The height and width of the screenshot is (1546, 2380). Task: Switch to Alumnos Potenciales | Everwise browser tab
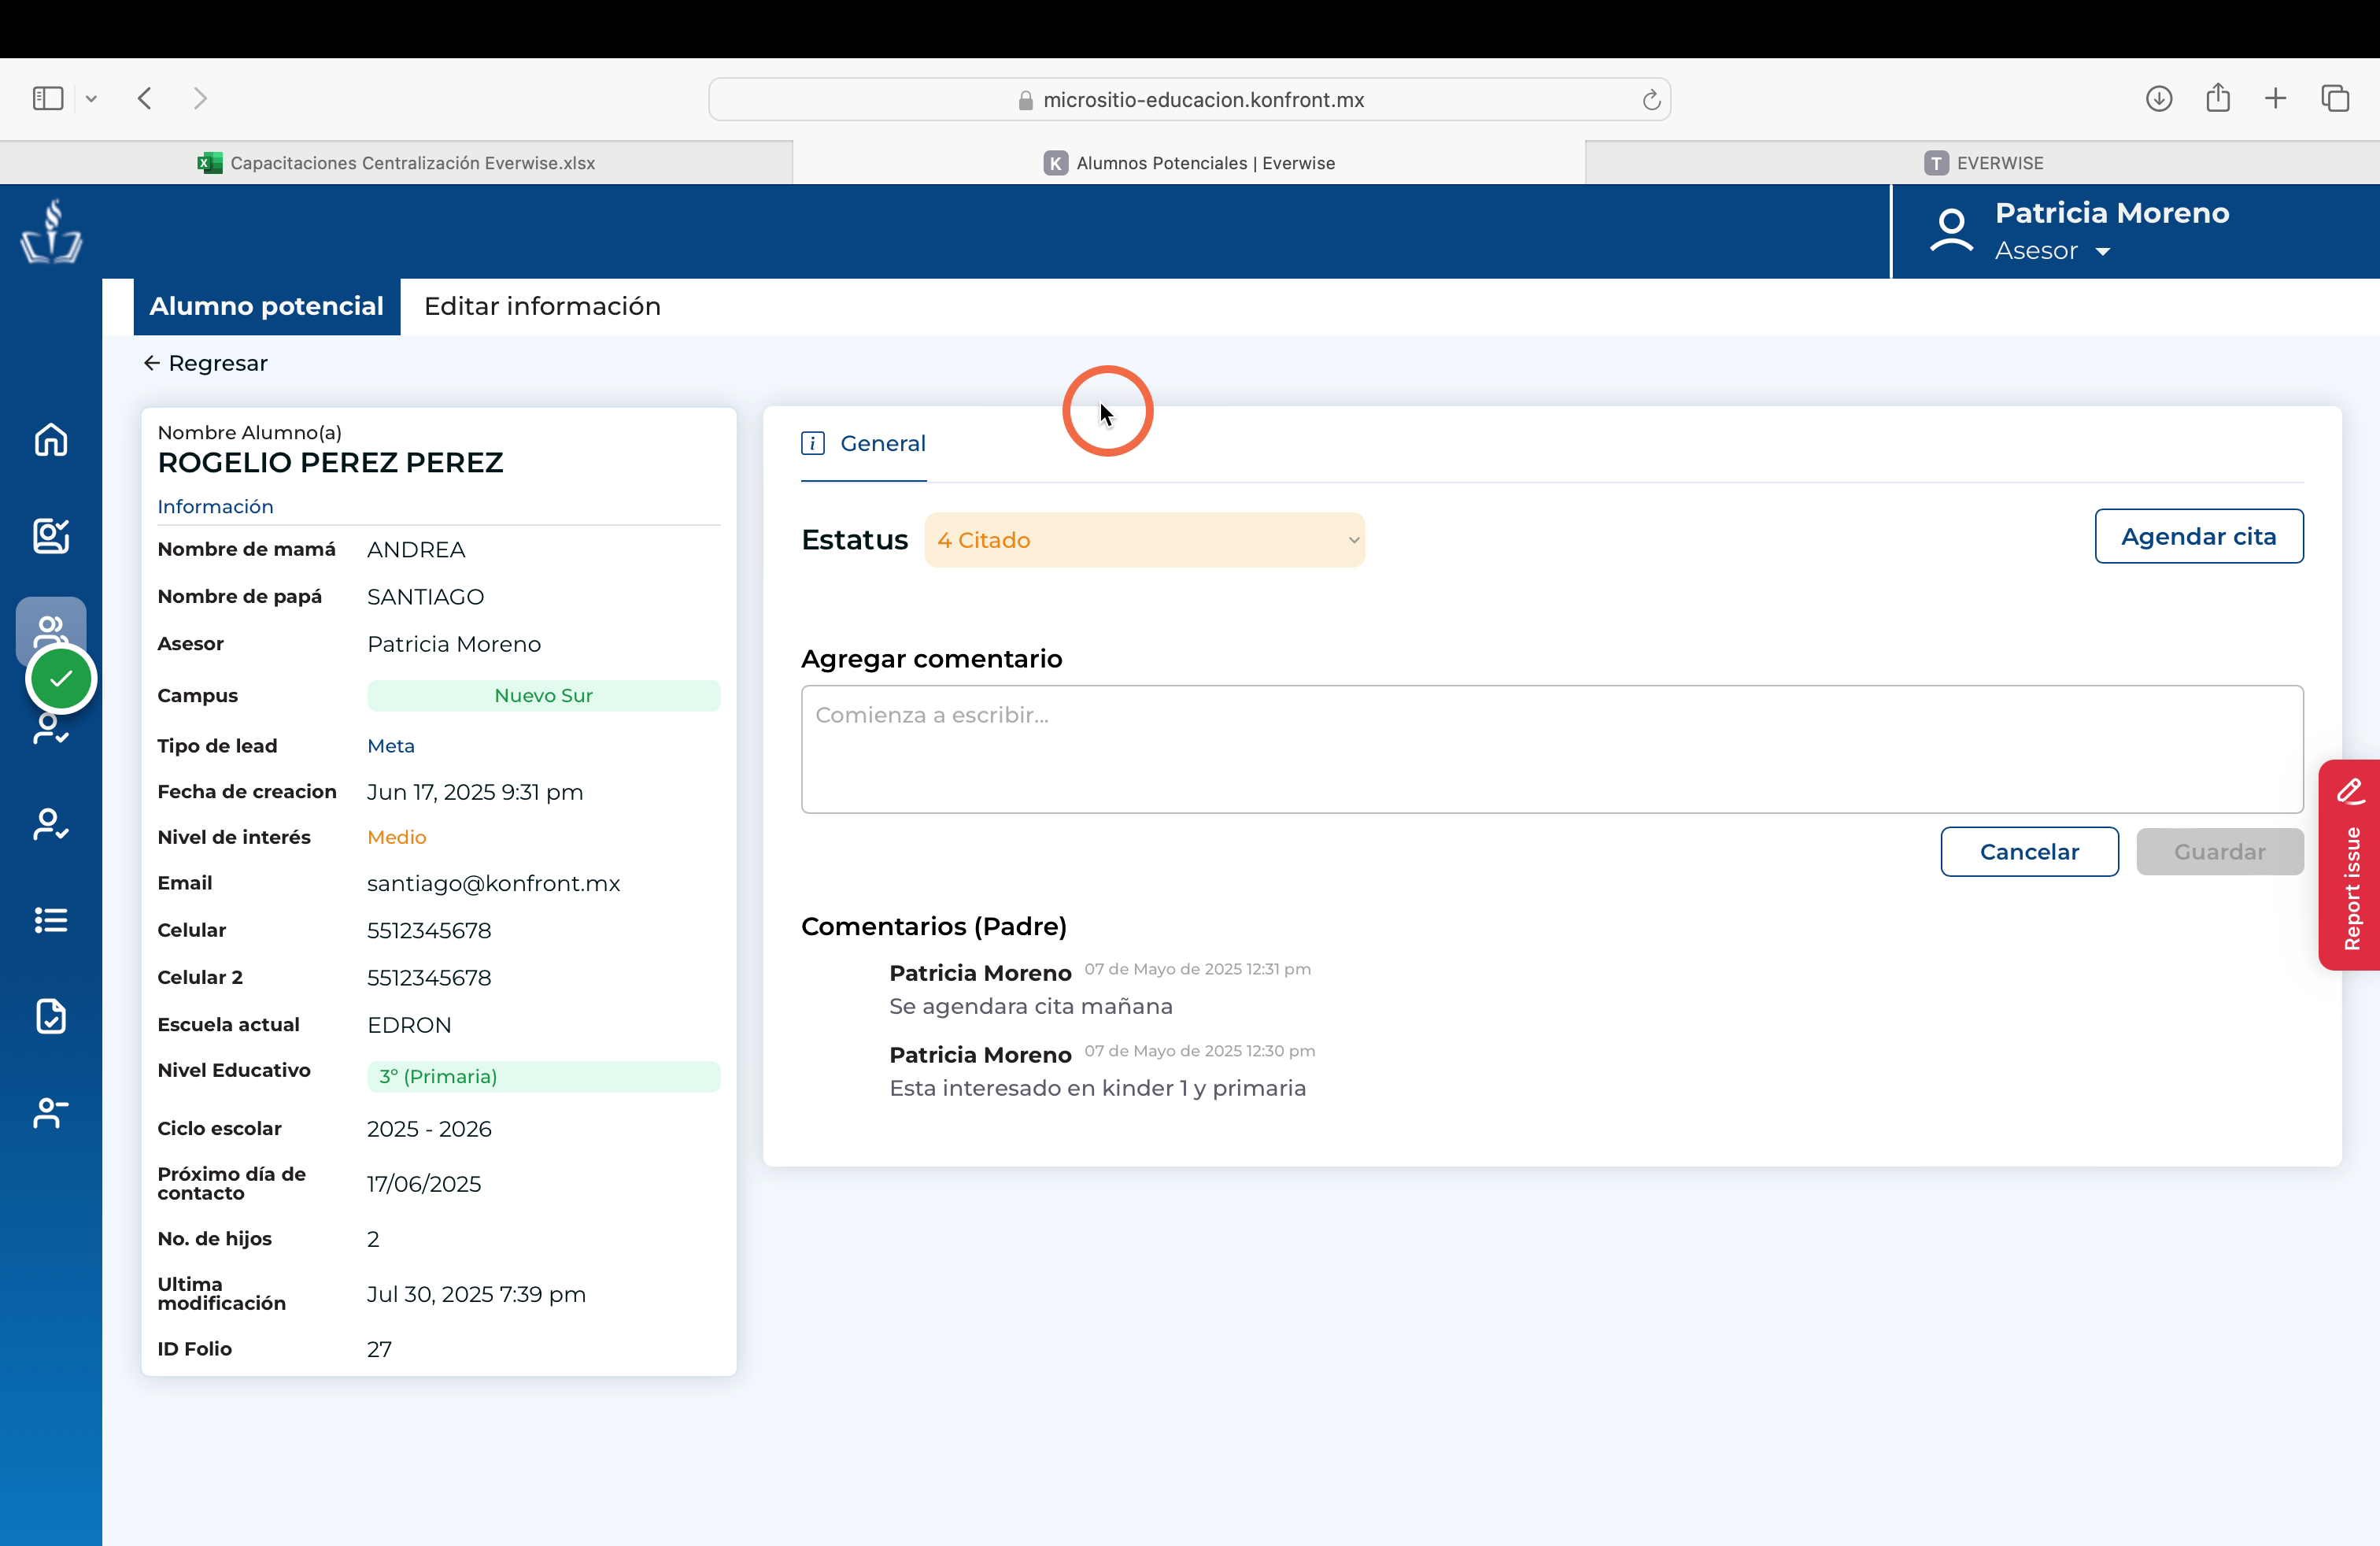tap(1189, 163)
